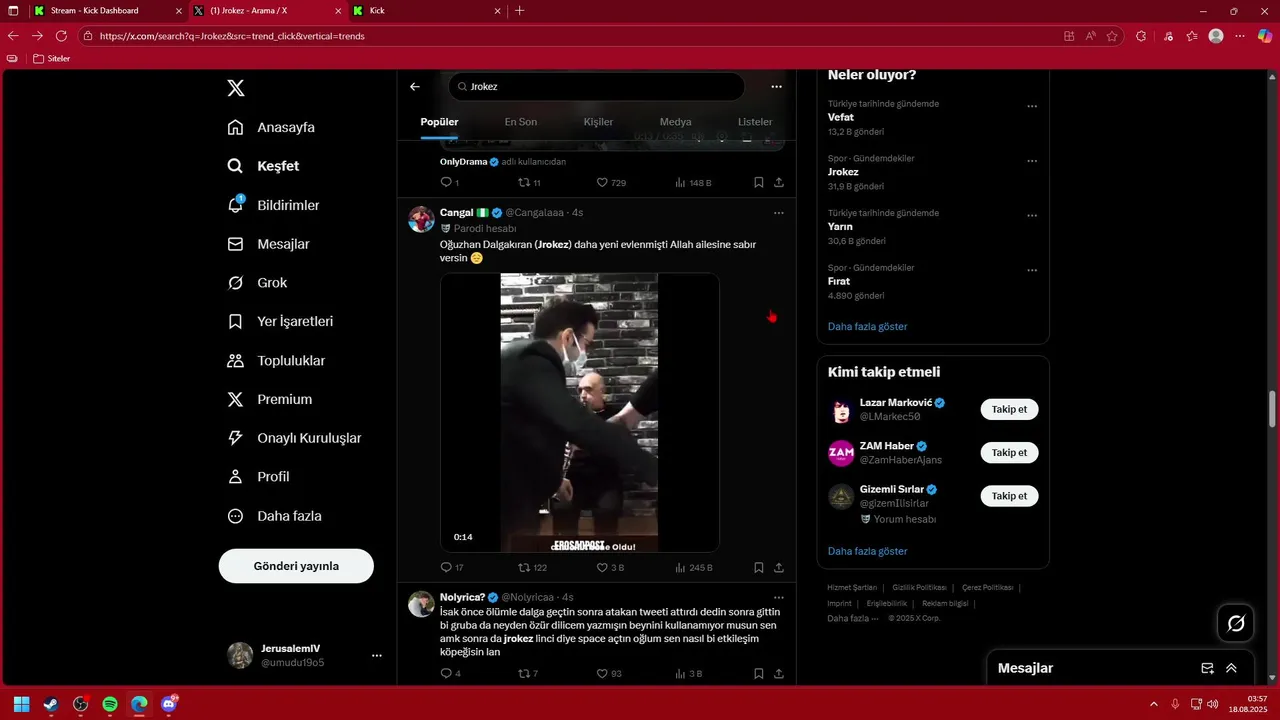
Task: Switch to Medya tab
Action: coord(675,122)
